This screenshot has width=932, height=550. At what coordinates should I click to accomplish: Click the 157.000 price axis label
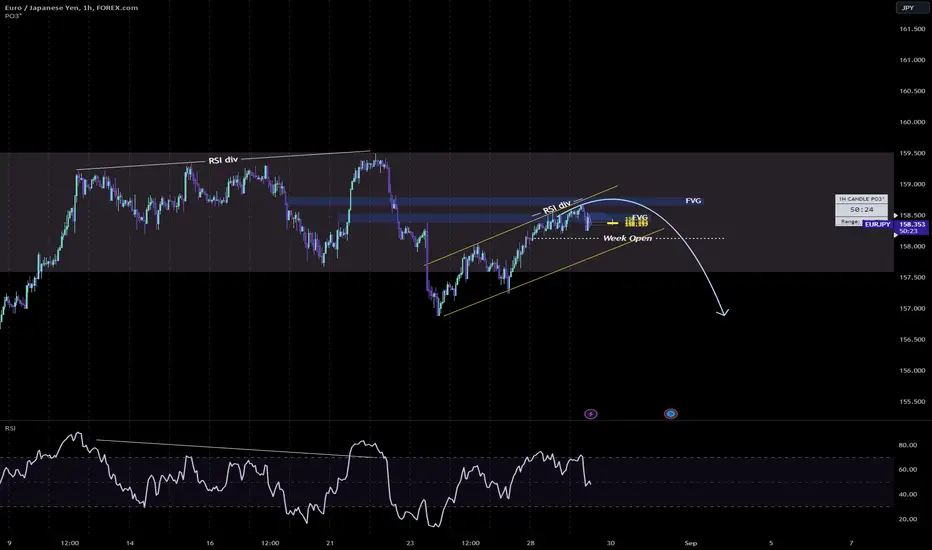[x=912, y=308]
